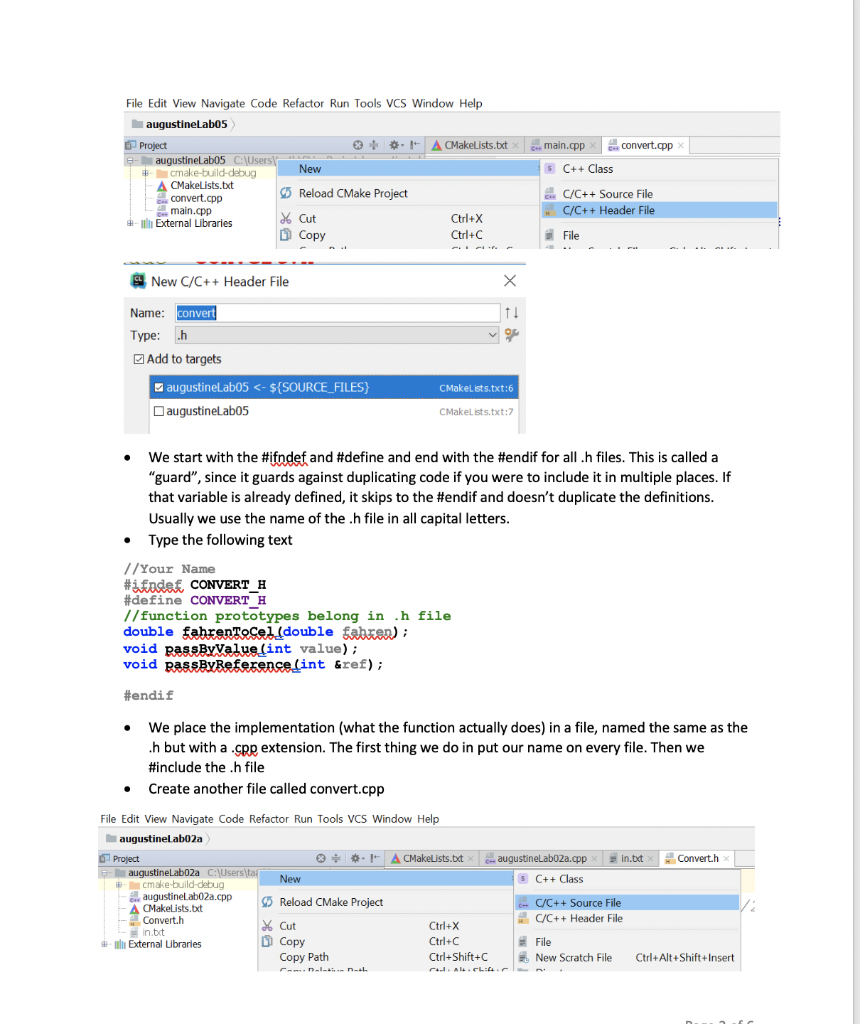The width and height of the screenshot is (860, 1024).
Task: Click the CLion logo icon in header file dialog
Action: 138,281
